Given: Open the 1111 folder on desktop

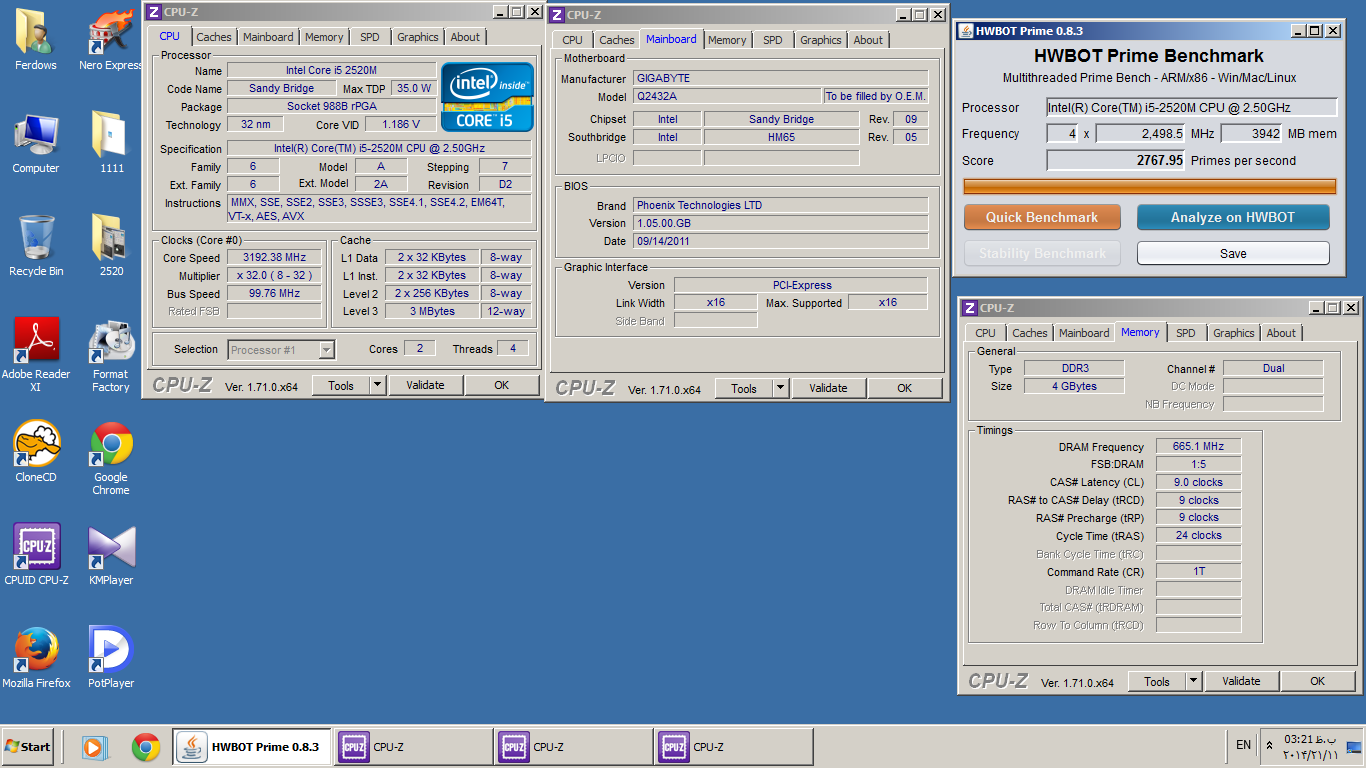Looking at the screenshot, I should 111,142.
